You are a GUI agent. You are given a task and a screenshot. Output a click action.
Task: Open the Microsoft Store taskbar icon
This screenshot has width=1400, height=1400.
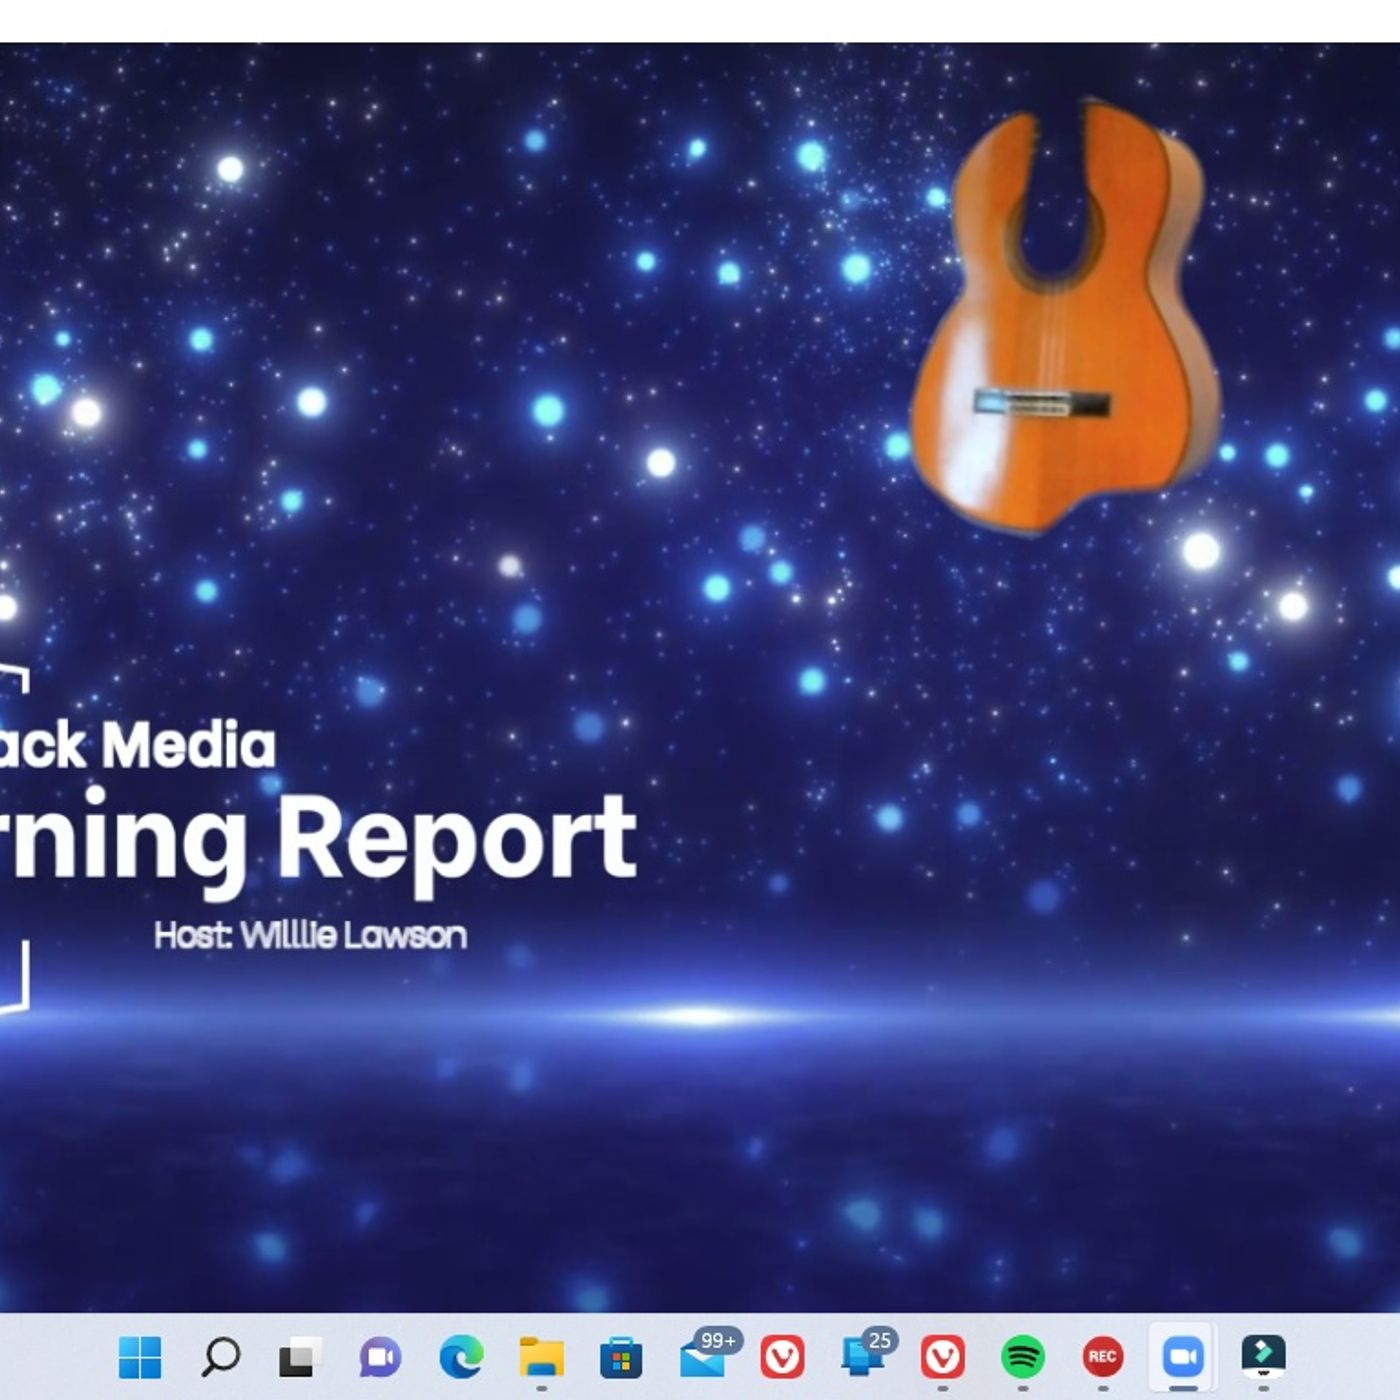pyautogui.click(x=621, y=1357)
